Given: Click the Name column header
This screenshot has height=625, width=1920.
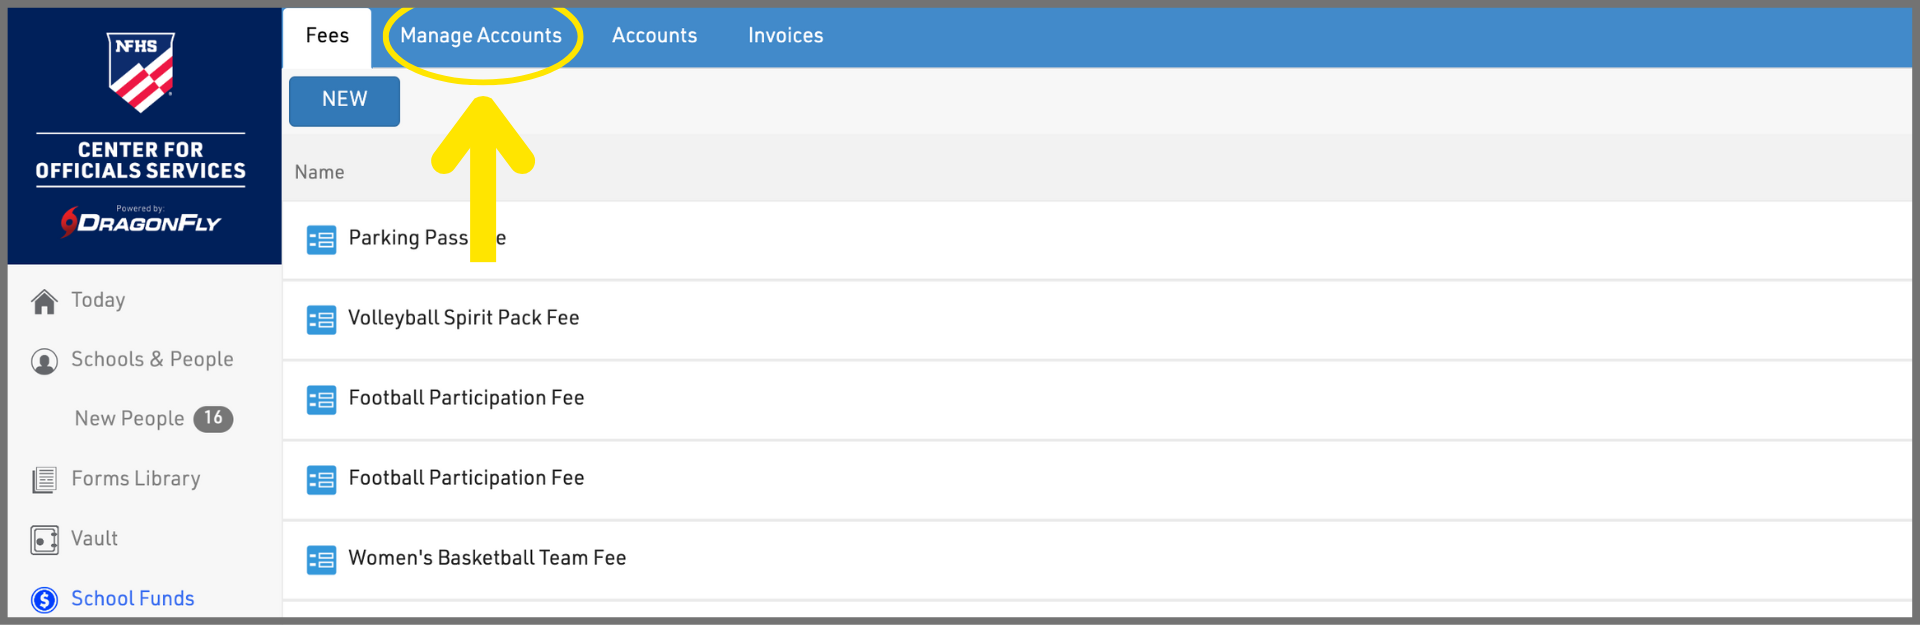Looking at the screenshot, I should (x=319, y=172).
